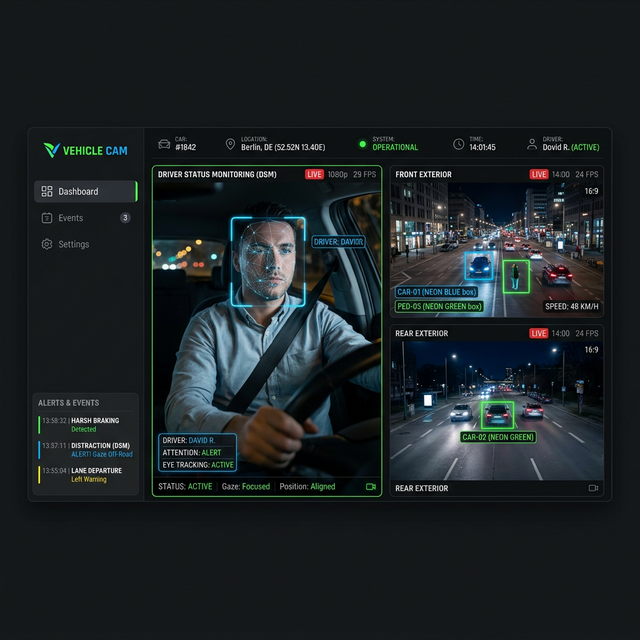Click the Events notification count badge
The width and height of the screenshot is (640, 640).
125,218
